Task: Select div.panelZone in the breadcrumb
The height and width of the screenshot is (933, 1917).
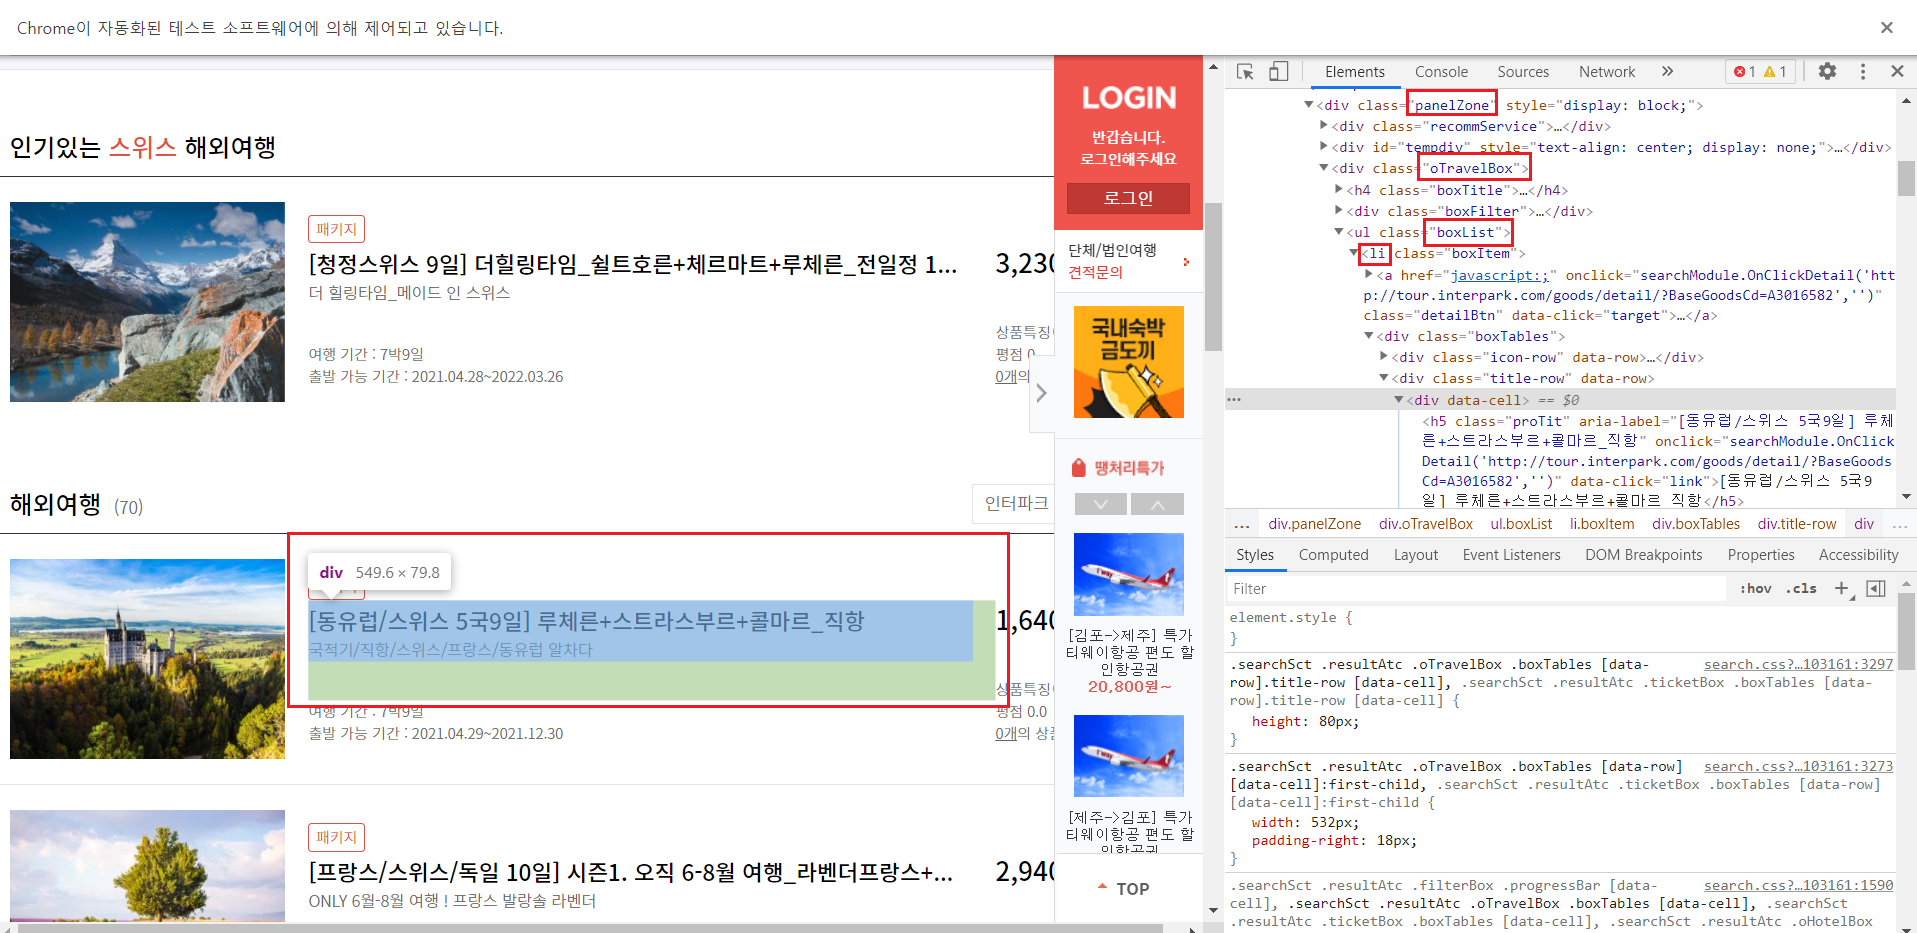Action: [x=1314, y=524]
